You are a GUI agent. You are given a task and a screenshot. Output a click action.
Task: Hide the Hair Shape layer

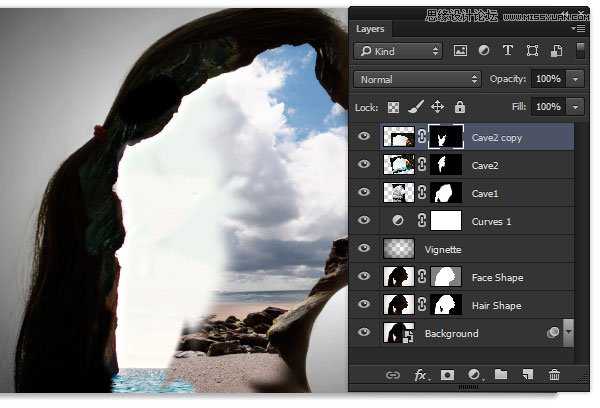(x=364, y=304)
